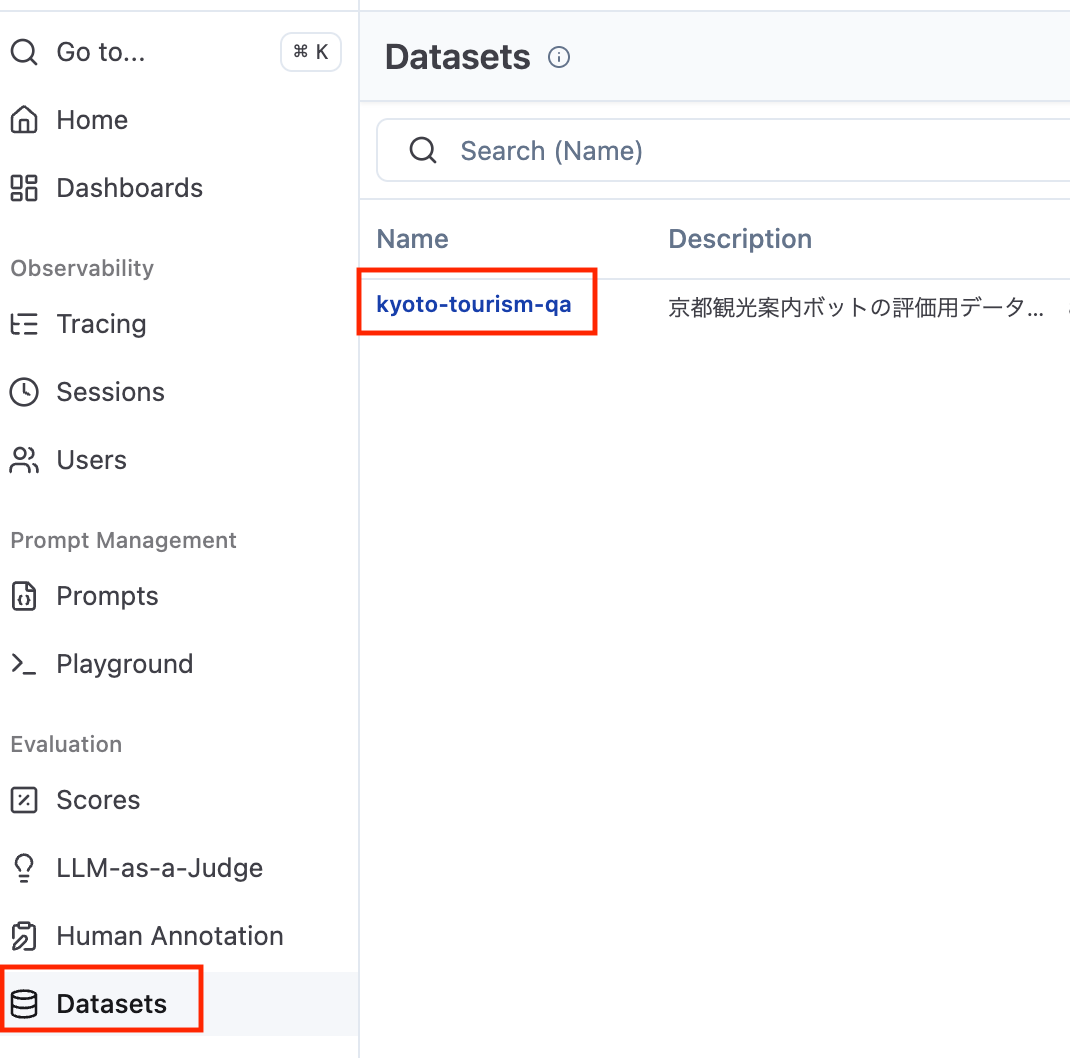Screen dimensions: 1070x1058
Task: Click the Users sidebar icon
Action: pos(23,459)
